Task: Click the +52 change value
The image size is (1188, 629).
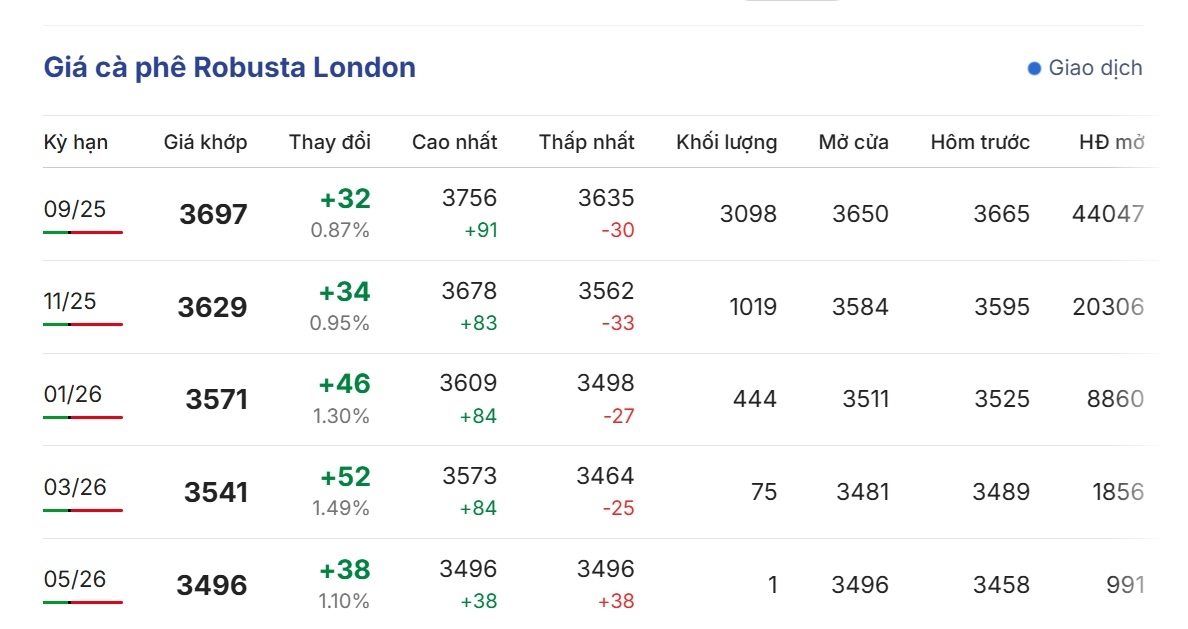Action: [x=345, y=477]
